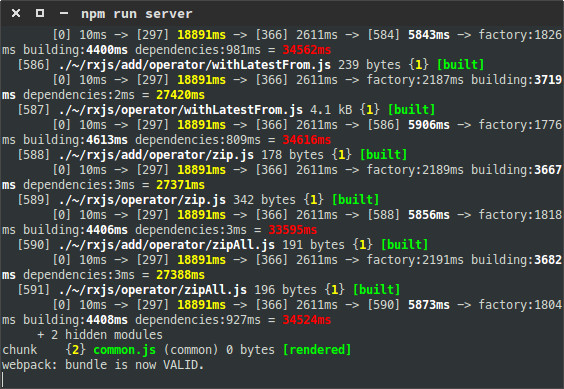Click the [built] tag after 196 bytes
Screen dimensions: 564x389
click(376, 290)
